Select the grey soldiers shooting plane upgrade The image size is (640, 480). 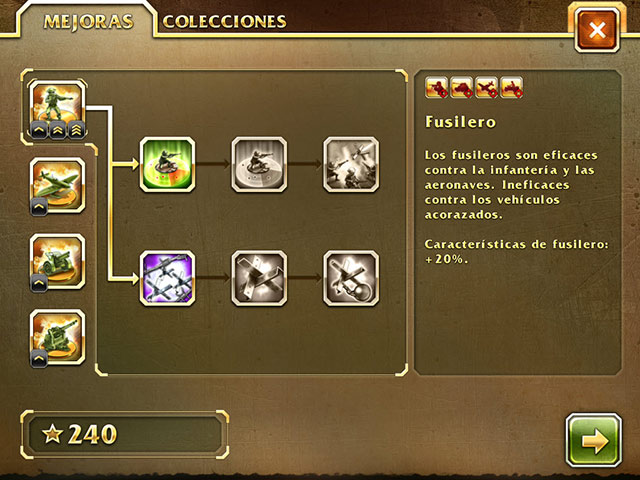pos(351,164)
